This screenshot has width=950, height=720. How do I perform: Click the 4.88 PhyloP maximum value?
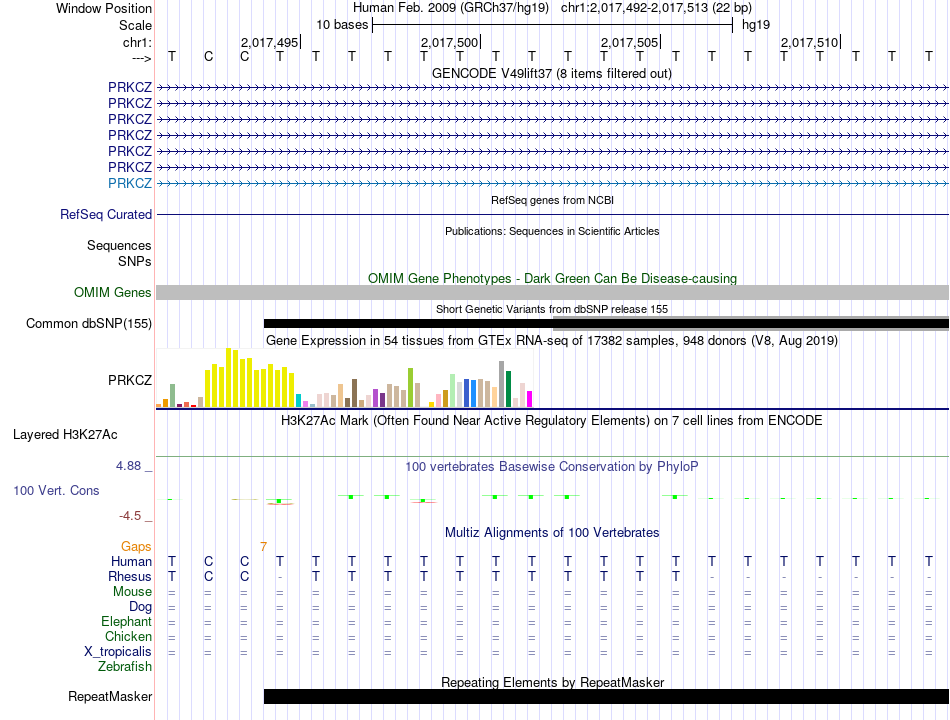pos(128,466)
